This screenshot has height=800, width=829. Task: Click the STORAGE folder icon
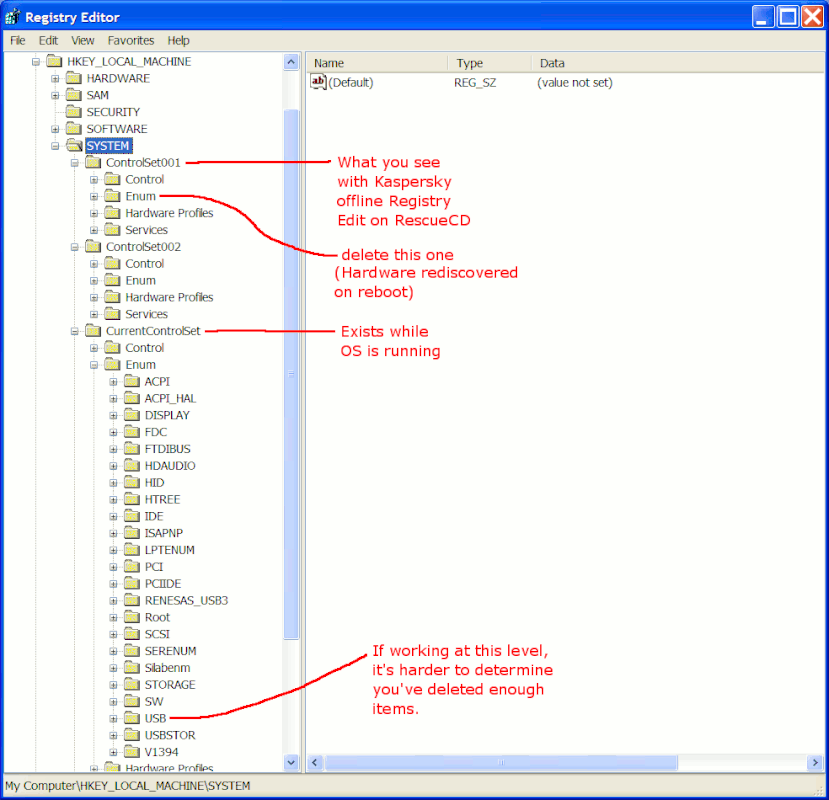coord(132,685)
